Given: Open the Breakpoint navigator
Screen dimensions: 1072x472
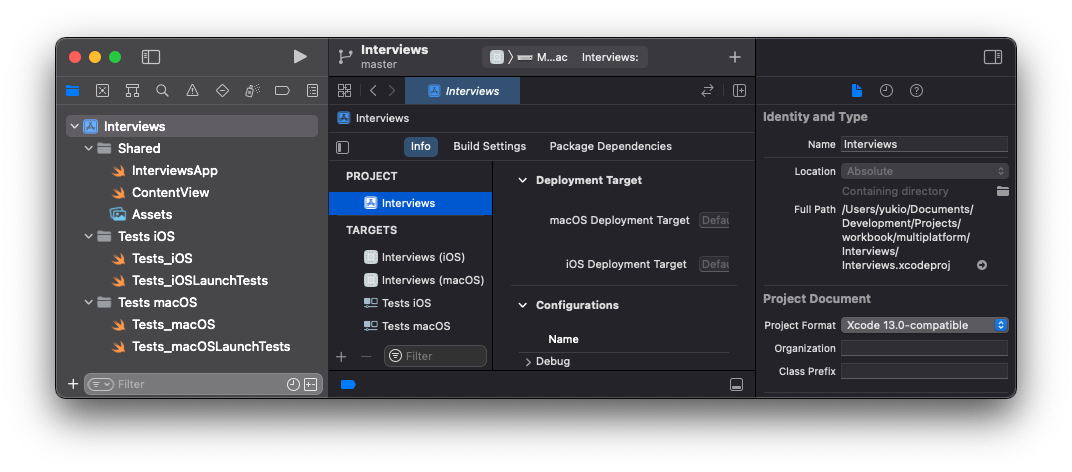Looking at the screenshot, I should click(282, 90).
